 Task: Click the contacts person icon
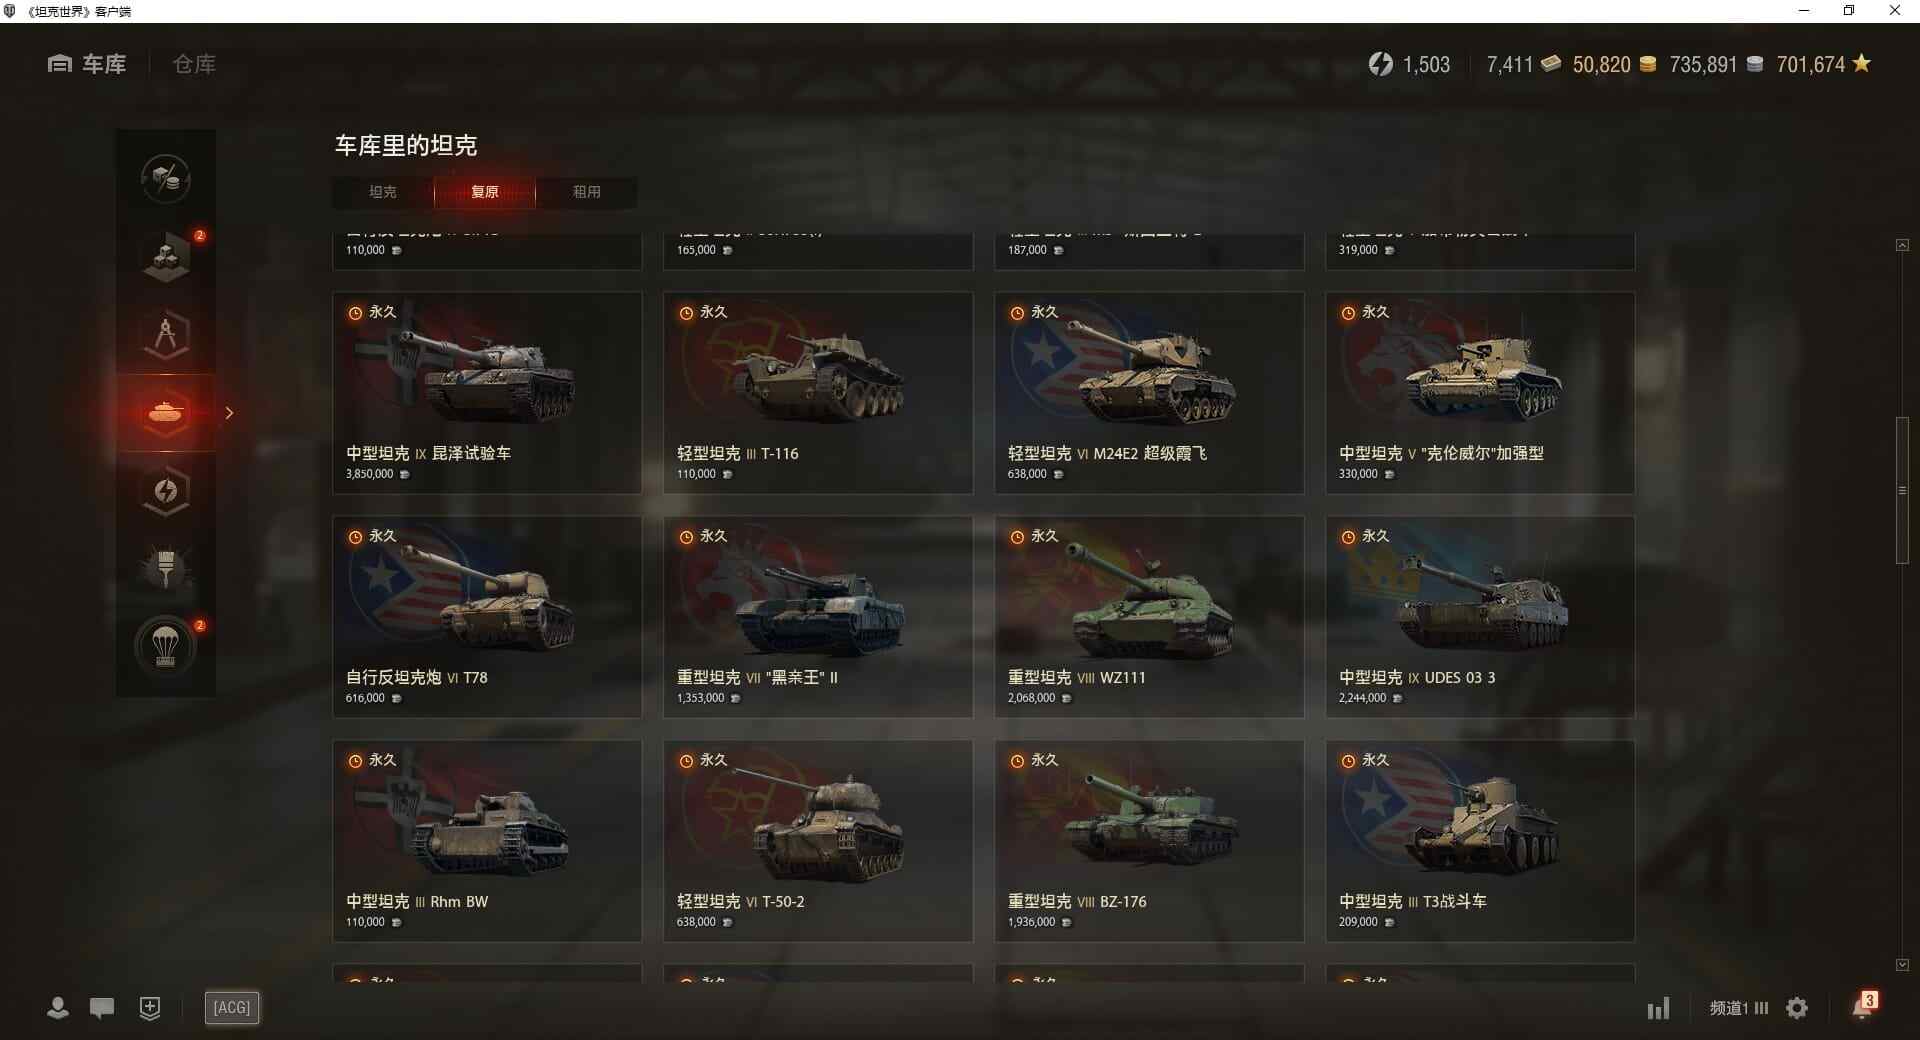(x=58, y=1008)
